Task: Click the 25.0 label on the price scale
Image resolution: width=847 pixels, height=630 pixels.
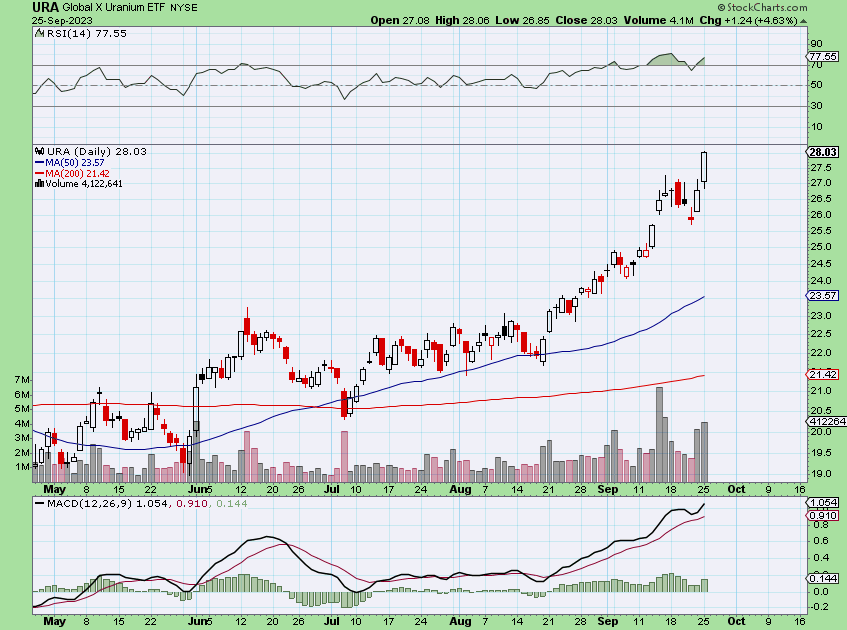Action: [x=821, y=247]
